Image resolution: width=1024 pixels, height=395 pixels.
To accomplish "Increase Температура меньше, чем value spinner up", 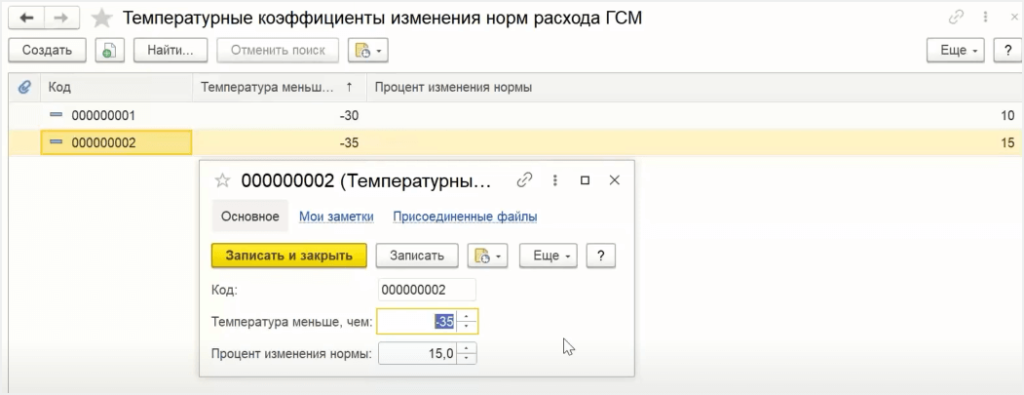I will tap(466, 316).
